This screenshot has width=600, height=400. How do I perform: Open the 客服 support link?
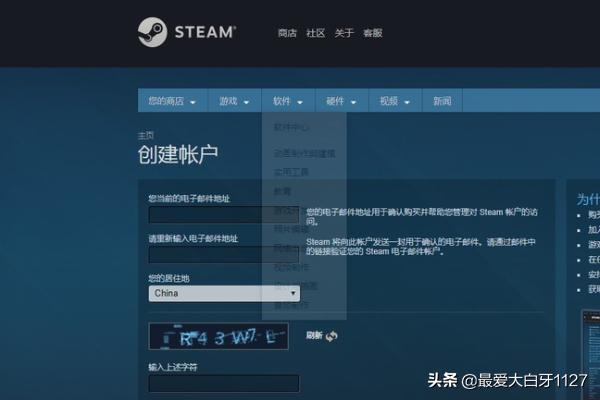372,33
